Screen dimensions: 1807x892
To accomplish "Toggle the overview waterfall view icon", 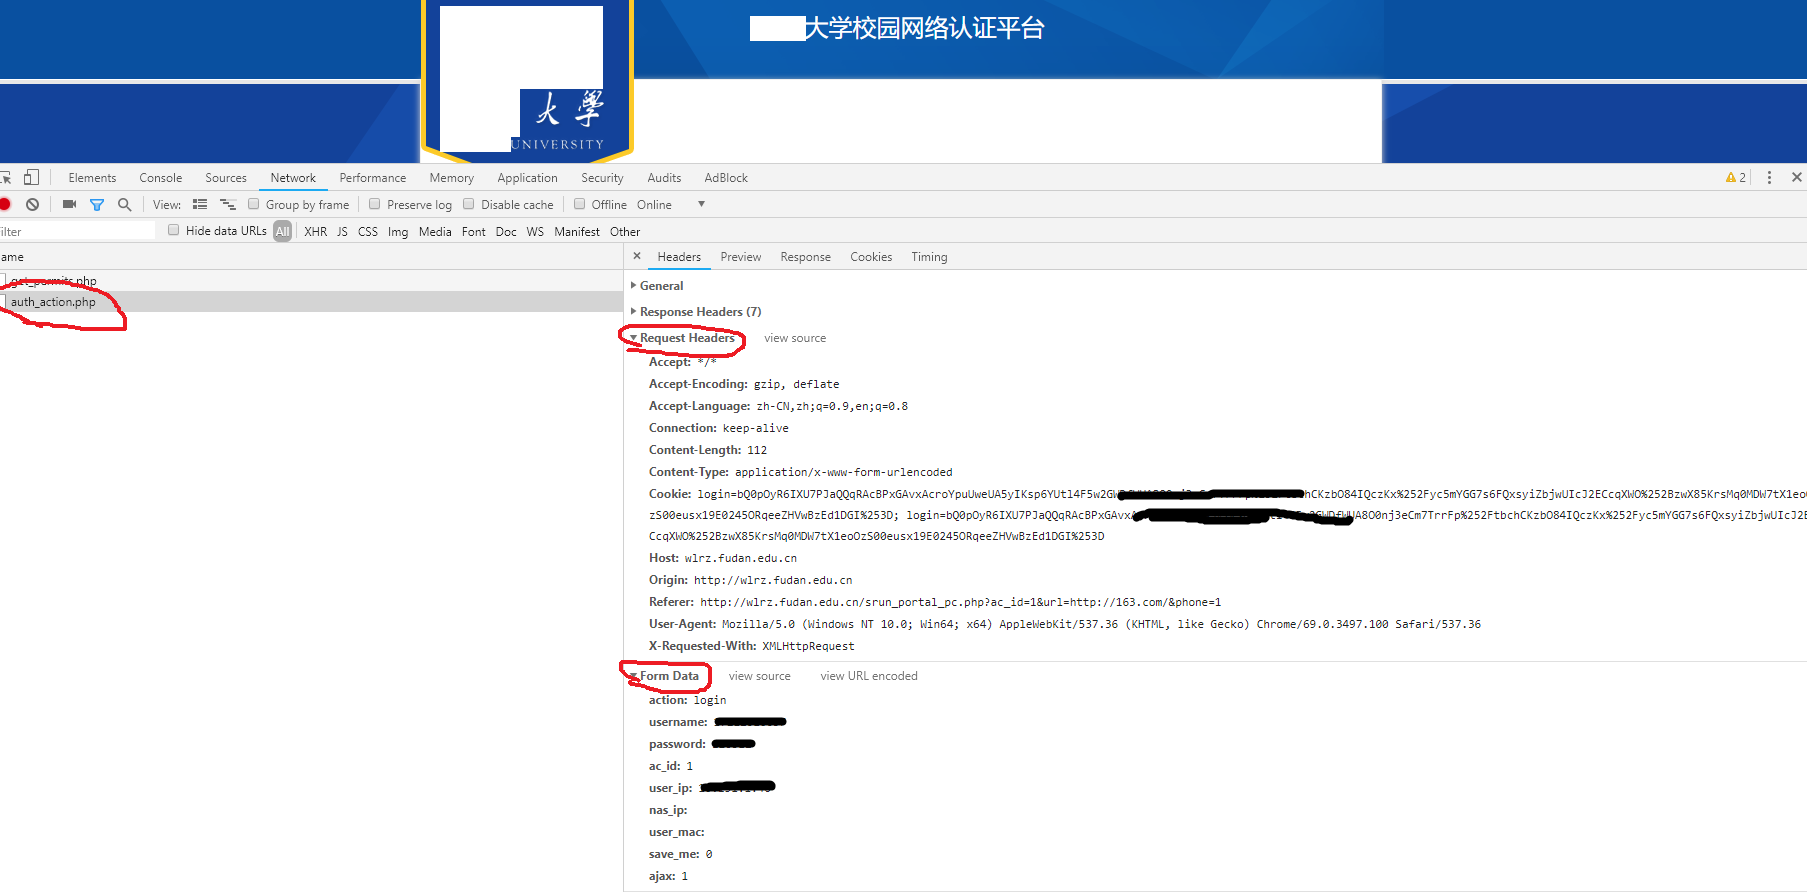I will point(228,204).
